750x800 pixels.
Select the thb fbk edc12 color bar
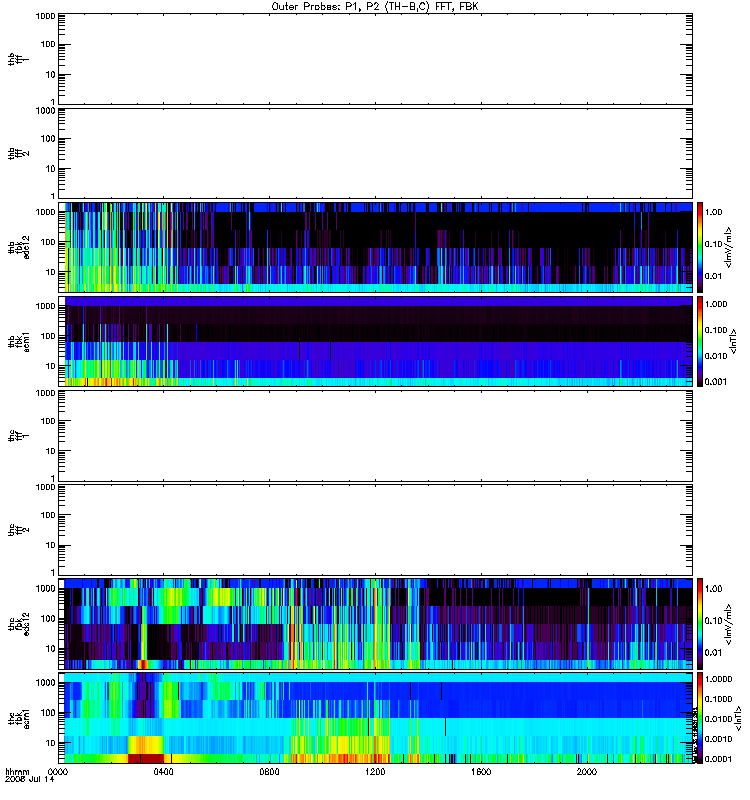point(700,247)
